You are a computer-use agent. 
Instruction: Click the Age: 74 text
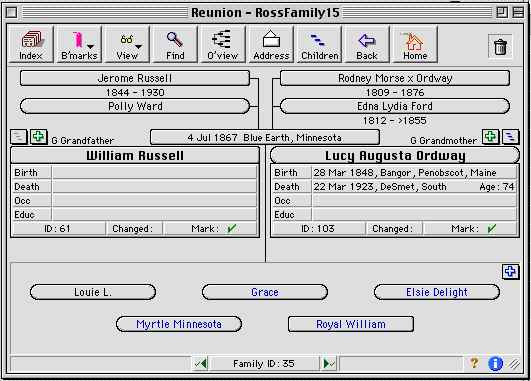[496, 187]
